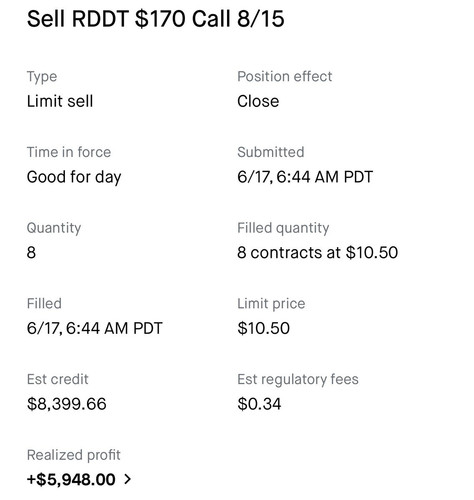Click the Realized profit label
Image resolution: width=474 pixels, height=500 pixels.
[x=74, y=455]
